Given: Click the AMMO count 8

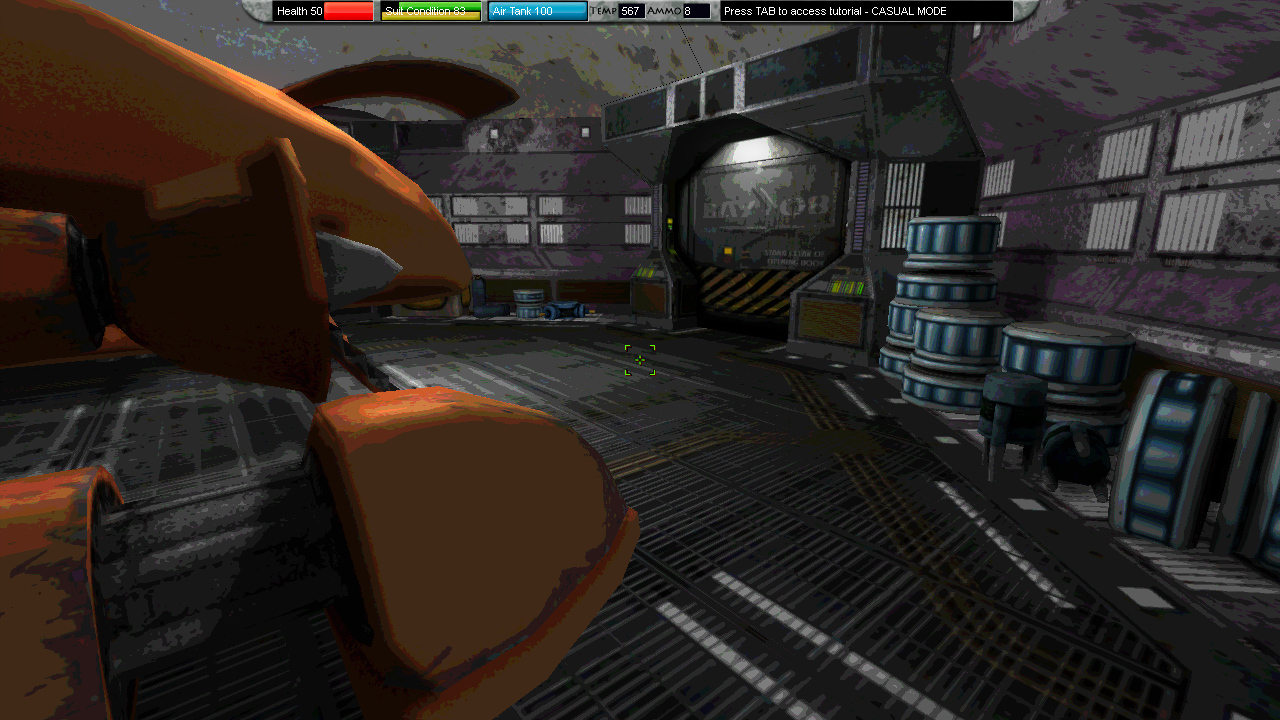Looking at the screenshot, I should [x=696, y=11].
